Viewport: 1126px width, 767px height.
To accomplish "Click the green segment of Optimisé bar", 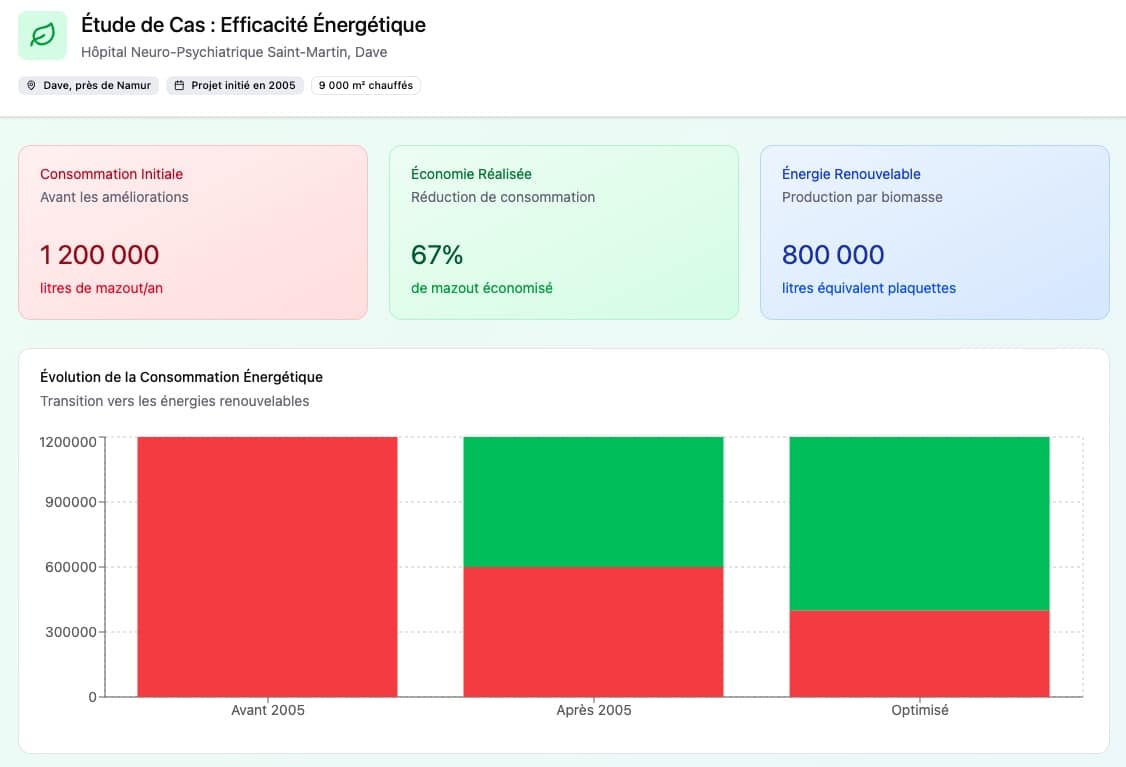I will pyautogui.click(x=919, y=523).
